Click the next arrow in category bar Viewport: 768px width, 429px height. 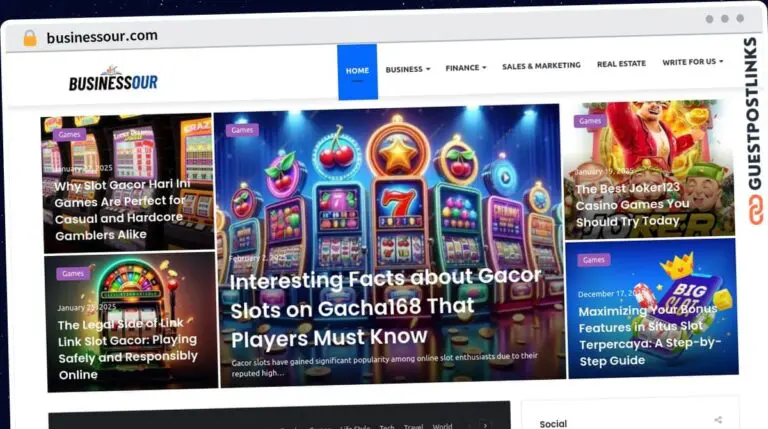(485, 425)
